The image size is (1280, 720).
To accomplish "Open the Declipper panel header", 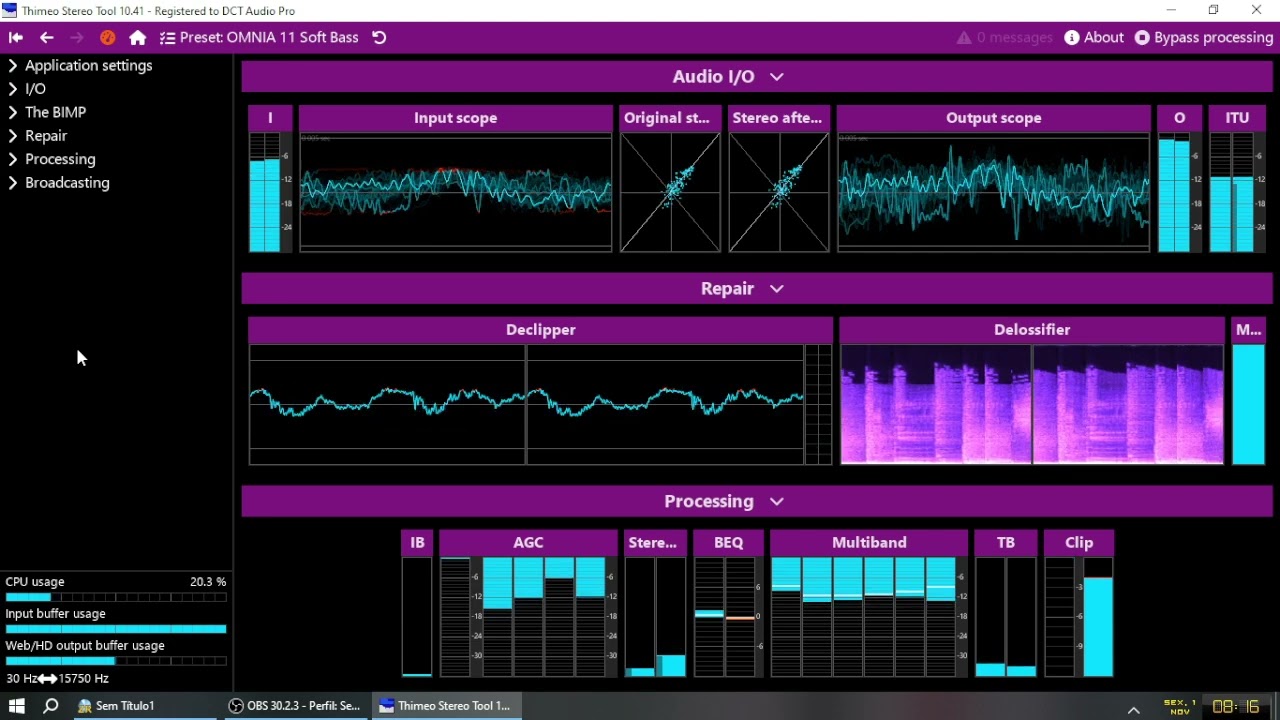I will [541, 330].
